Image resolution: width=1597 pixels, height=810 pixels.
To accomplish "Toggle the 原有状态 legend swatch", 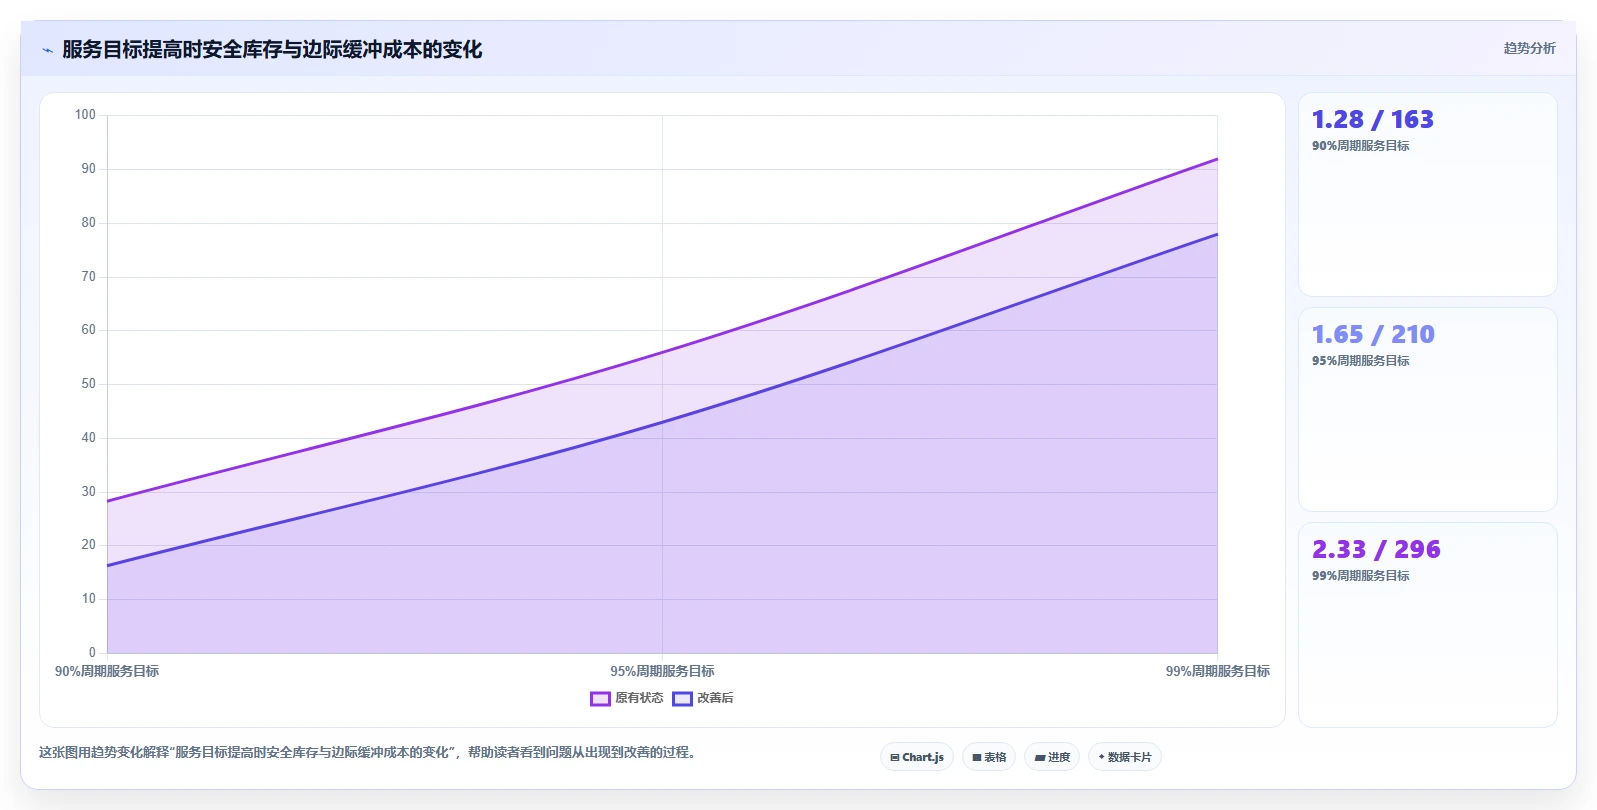I will (x=600, y=698).
